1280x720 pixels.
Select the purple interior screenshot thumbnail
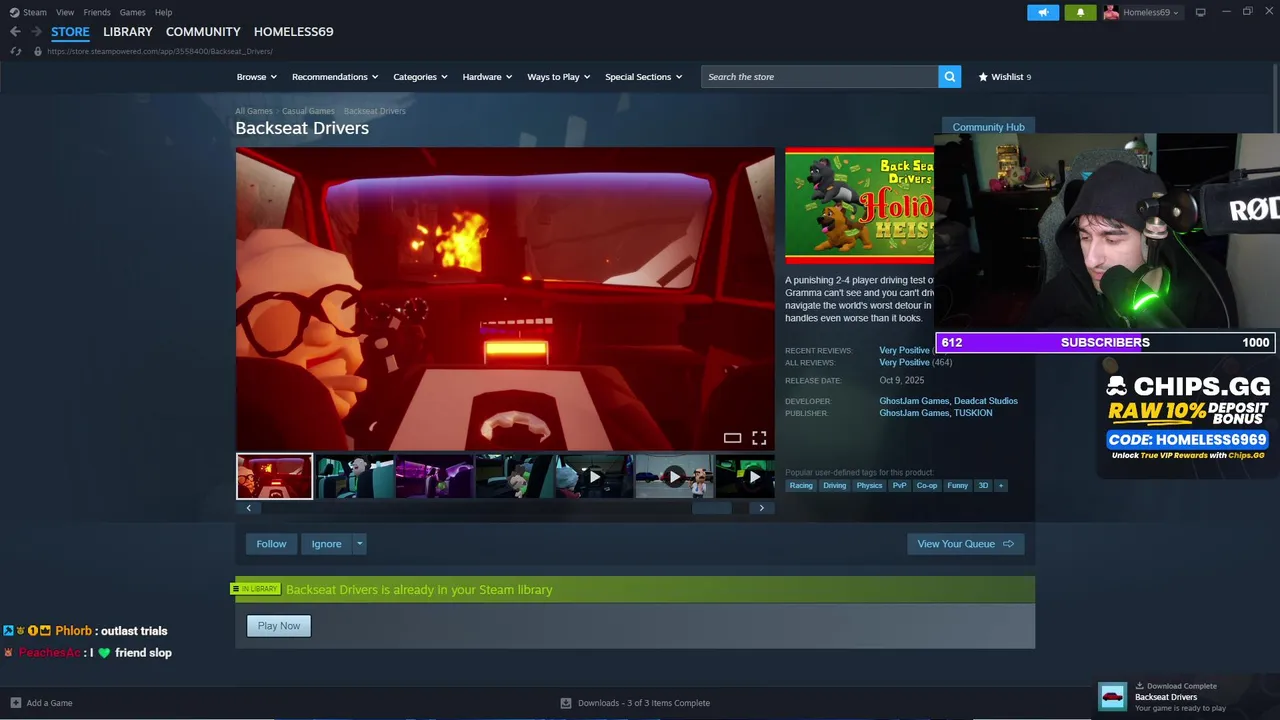pyautogui.click(x=434, y=476)
